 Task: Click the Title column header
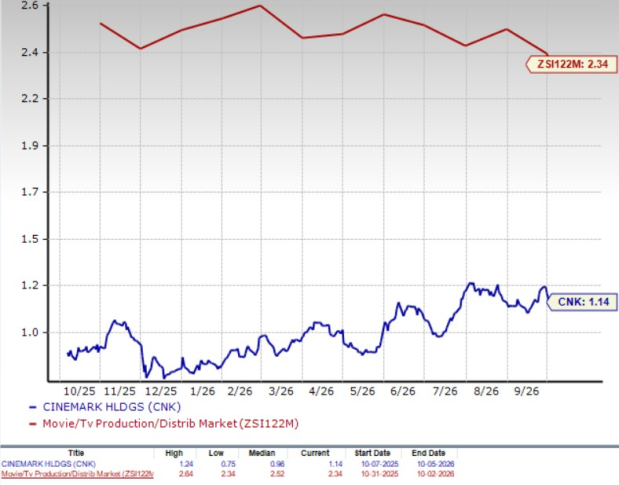[x=76, y=453]
